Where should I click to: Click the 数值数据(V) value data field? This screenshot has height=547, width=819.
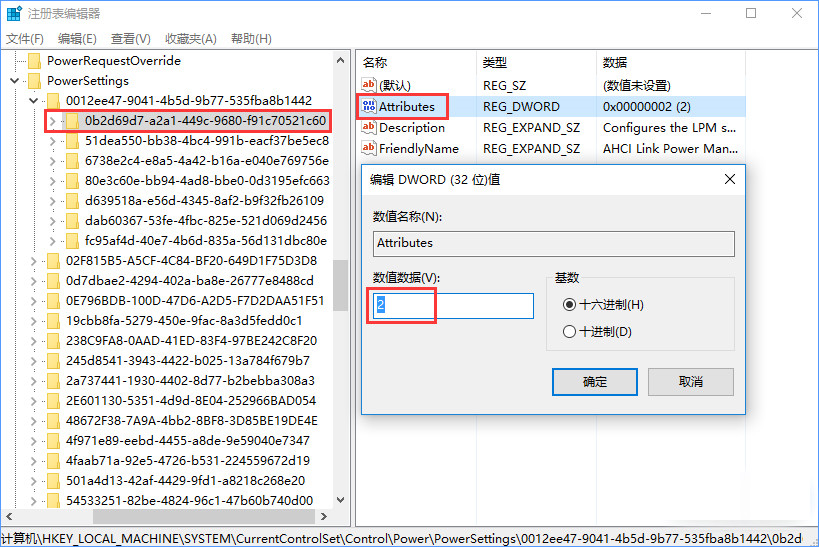click(454, 306)
